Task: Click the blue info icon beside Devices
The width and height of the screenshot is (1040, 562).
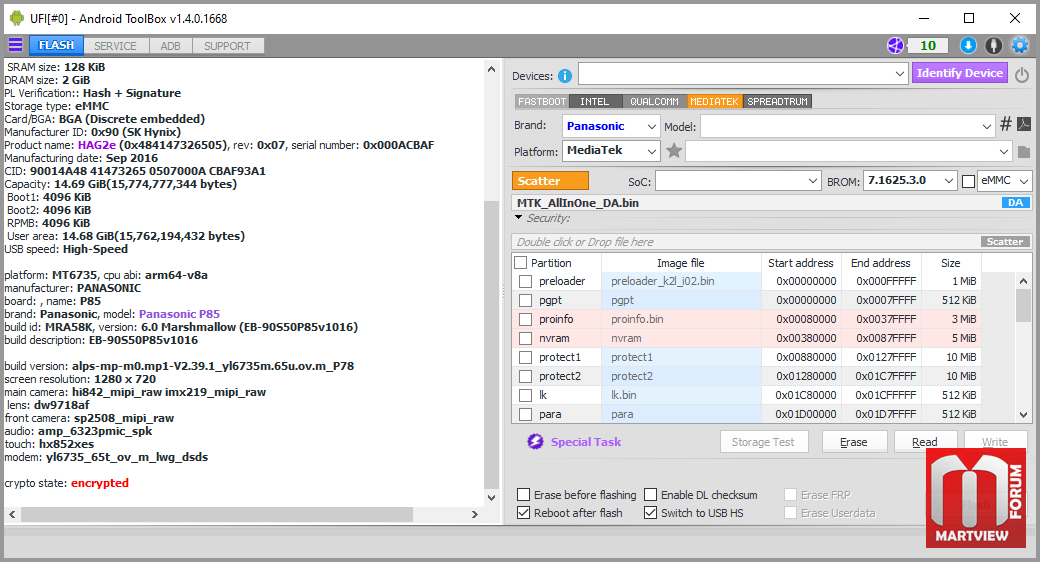Action: click(x=564, y=76)
